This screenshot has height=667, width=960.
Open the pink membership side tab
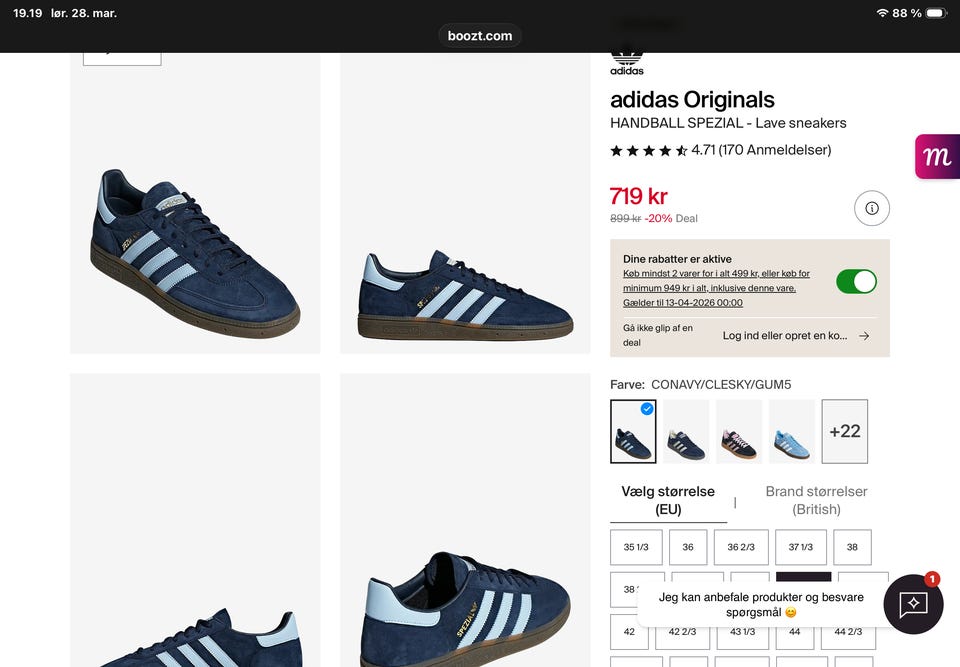tap(938, 157)
